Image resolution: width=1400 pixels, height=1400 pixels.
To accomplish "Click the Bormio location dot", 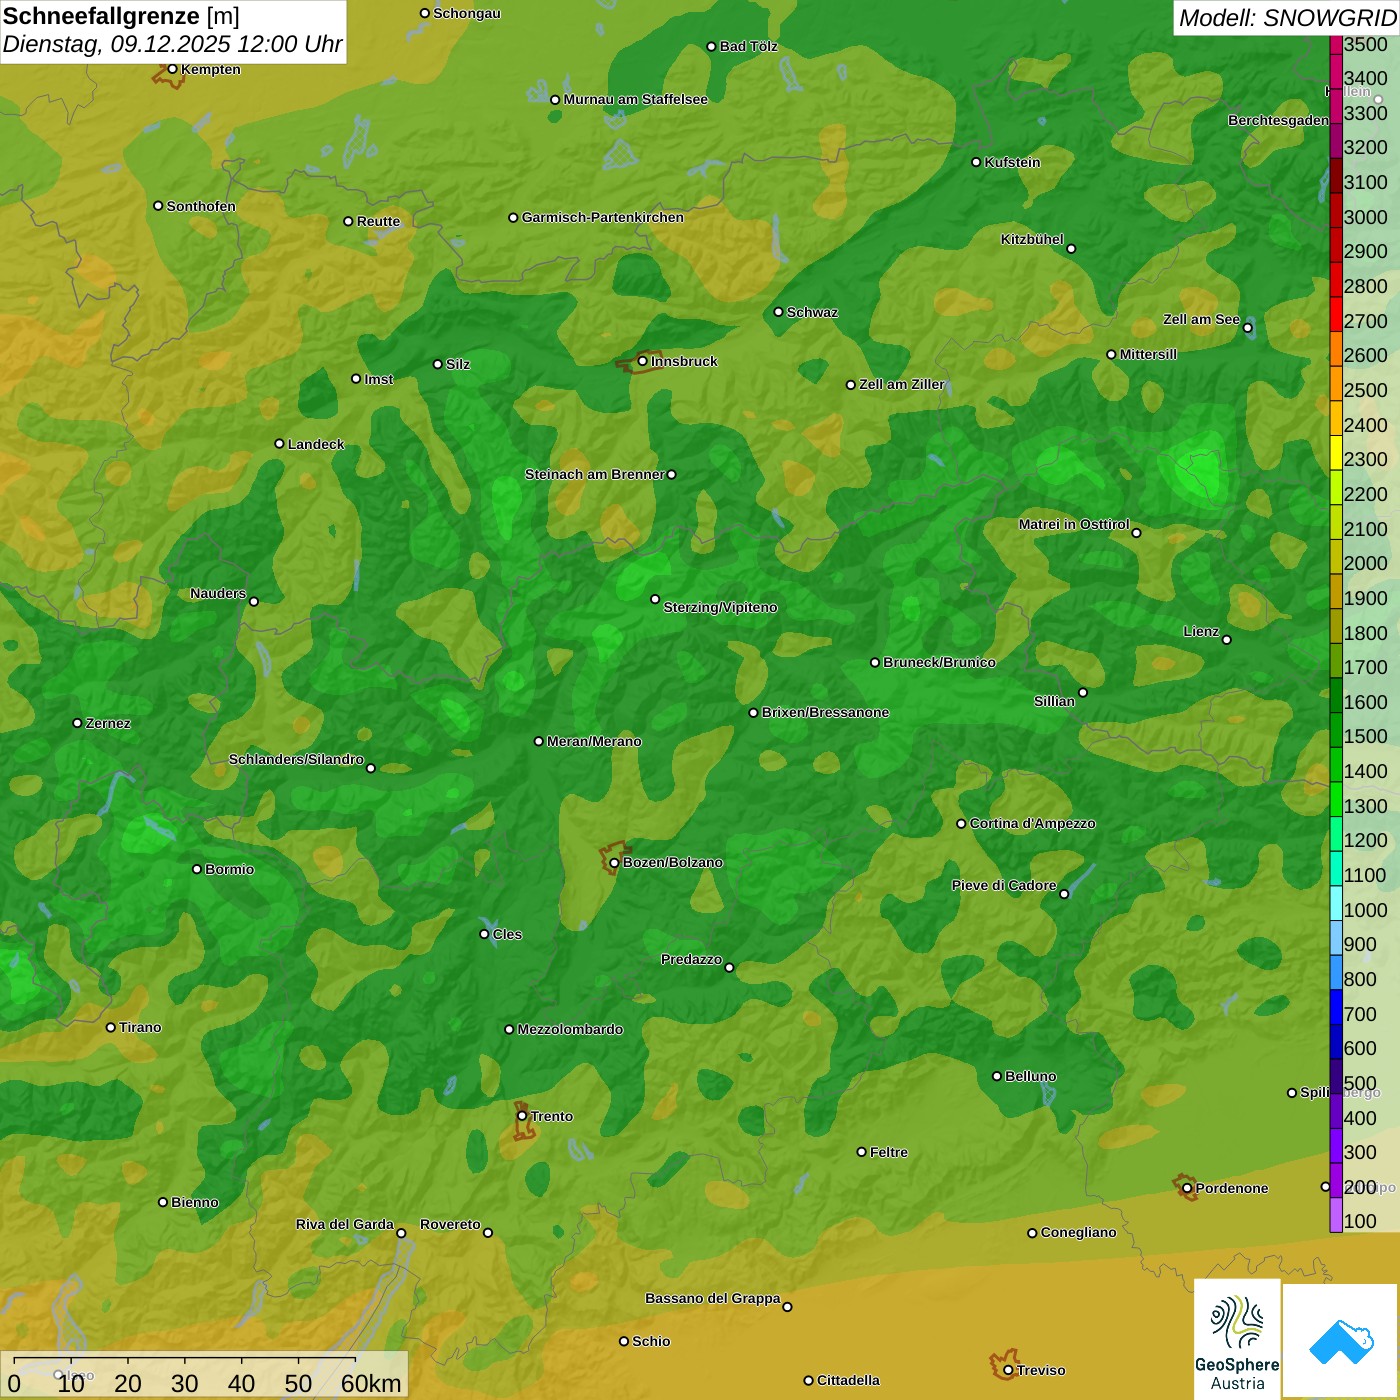I will [x=197, y=869].
